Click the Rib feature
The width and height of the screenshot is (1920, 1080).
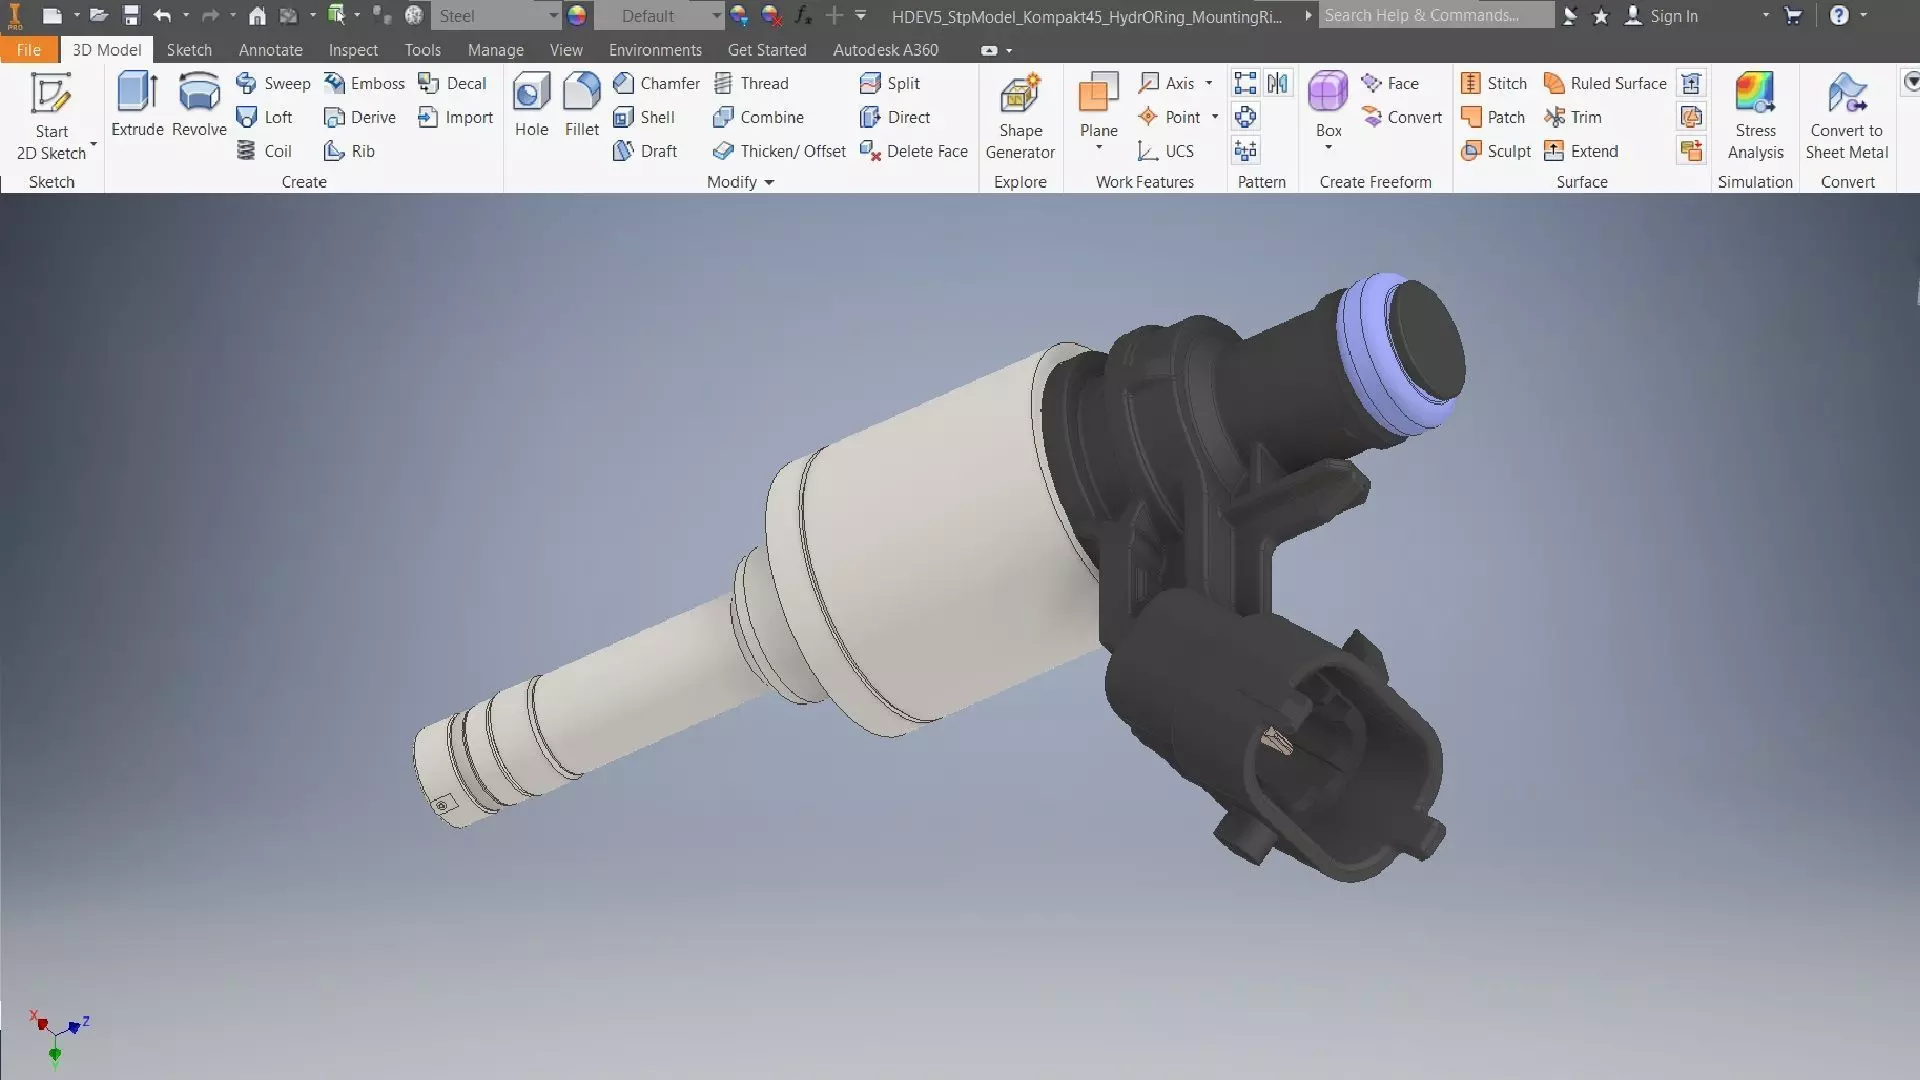point(349,151)
